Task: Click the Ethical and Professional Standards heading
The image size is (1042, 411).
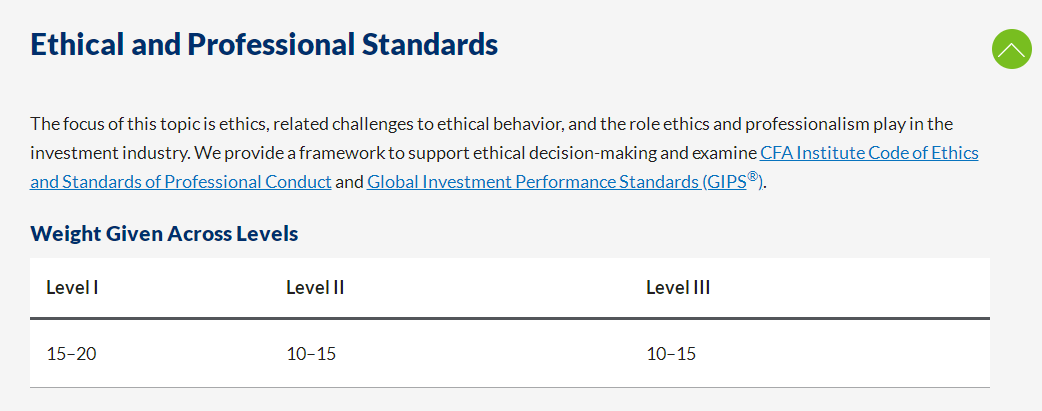Action: (x=264, y=45)
